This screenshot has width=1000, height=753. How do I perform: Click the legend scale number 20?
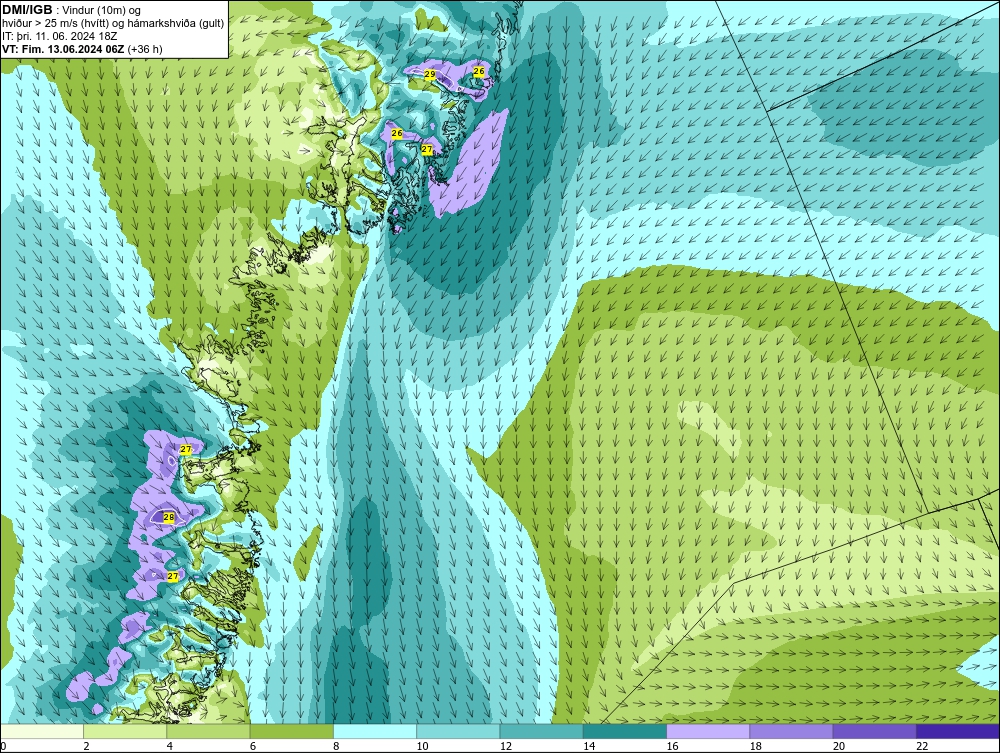(x=839, y=747)
